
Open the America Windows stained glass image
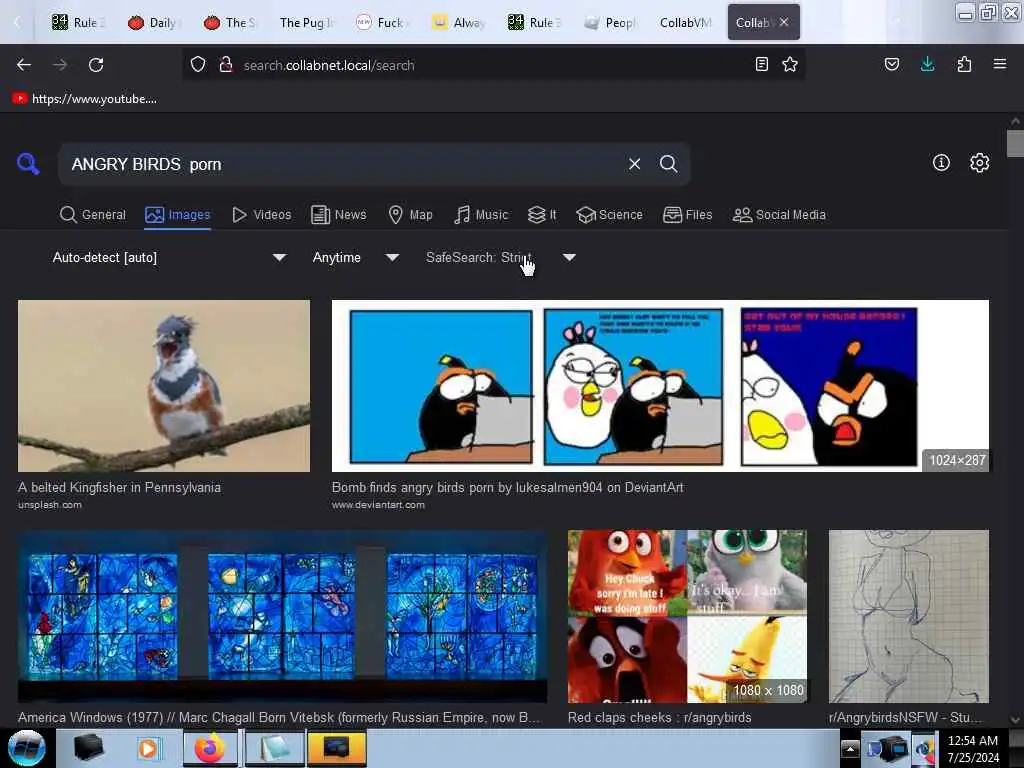click(x=283, y=616)
